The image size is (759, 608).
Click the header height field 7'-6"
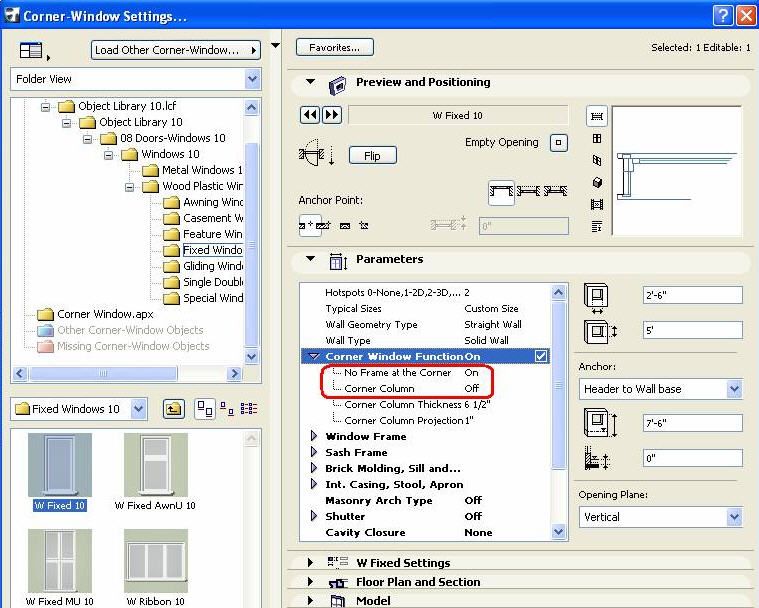coord(693,423)
